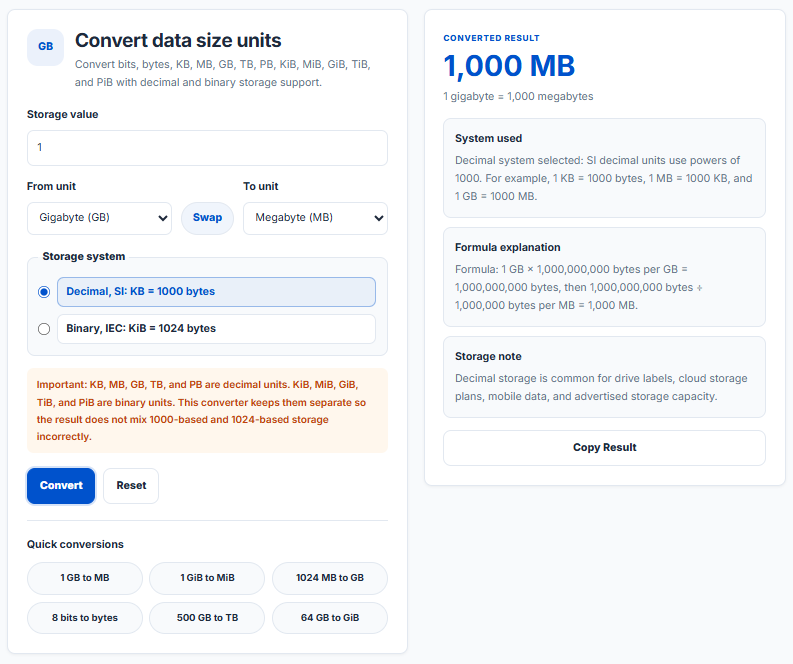Click '1 gigabyte = 1,000 megabytes' text
Screen dimensions: 793x664
tap(518, 97)
